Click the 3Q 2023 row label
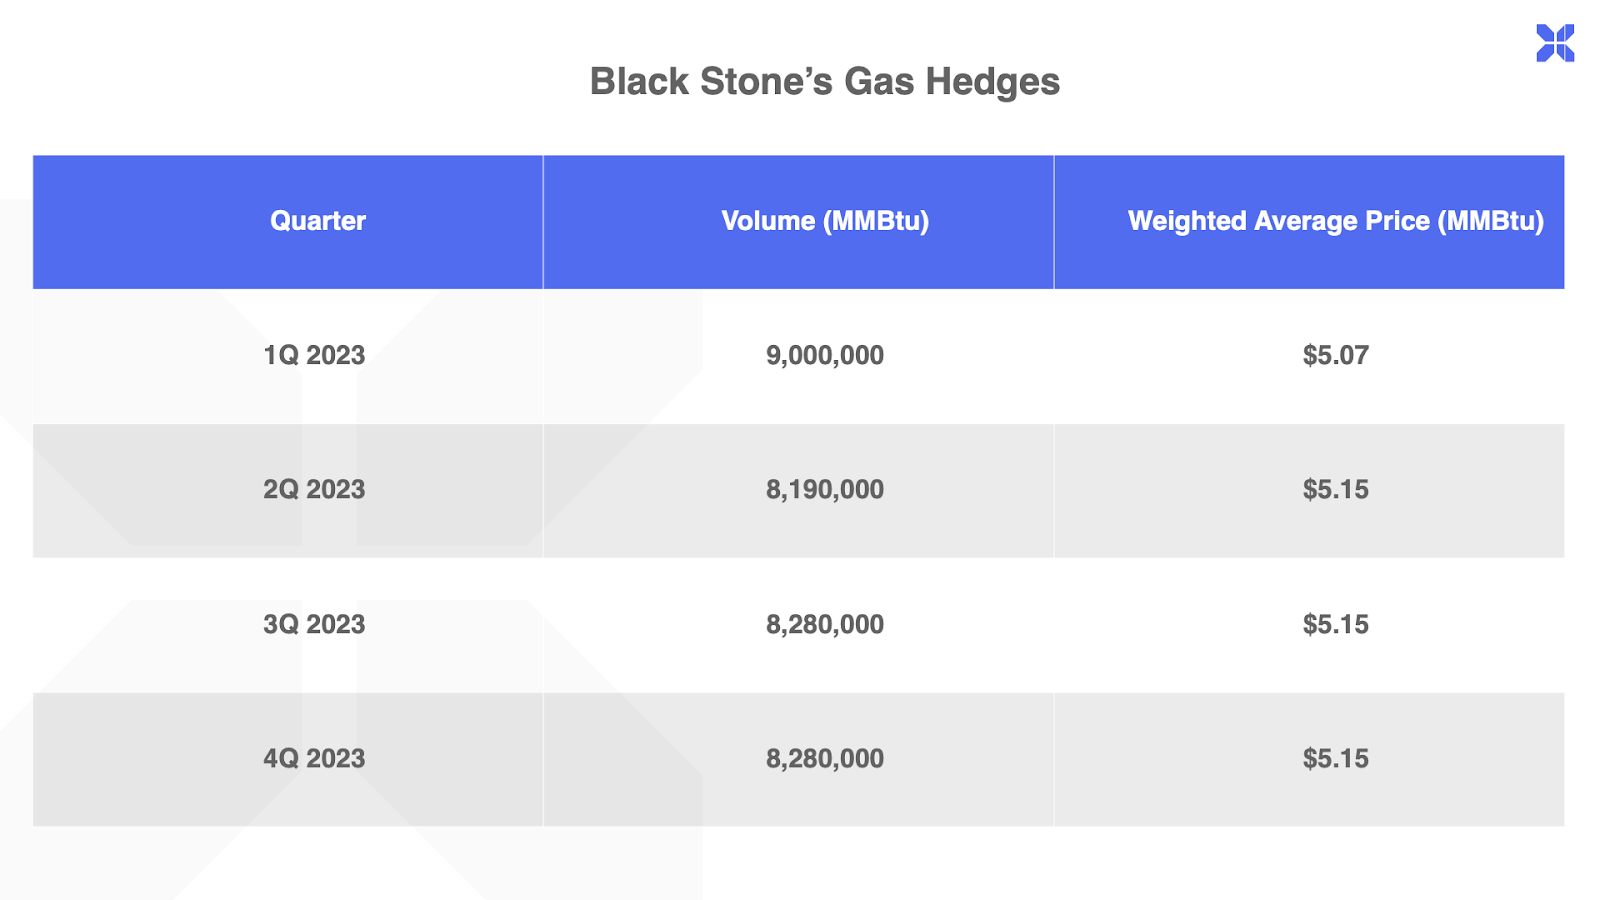This screenshot has height=900, width=1600. pos(314,624)
